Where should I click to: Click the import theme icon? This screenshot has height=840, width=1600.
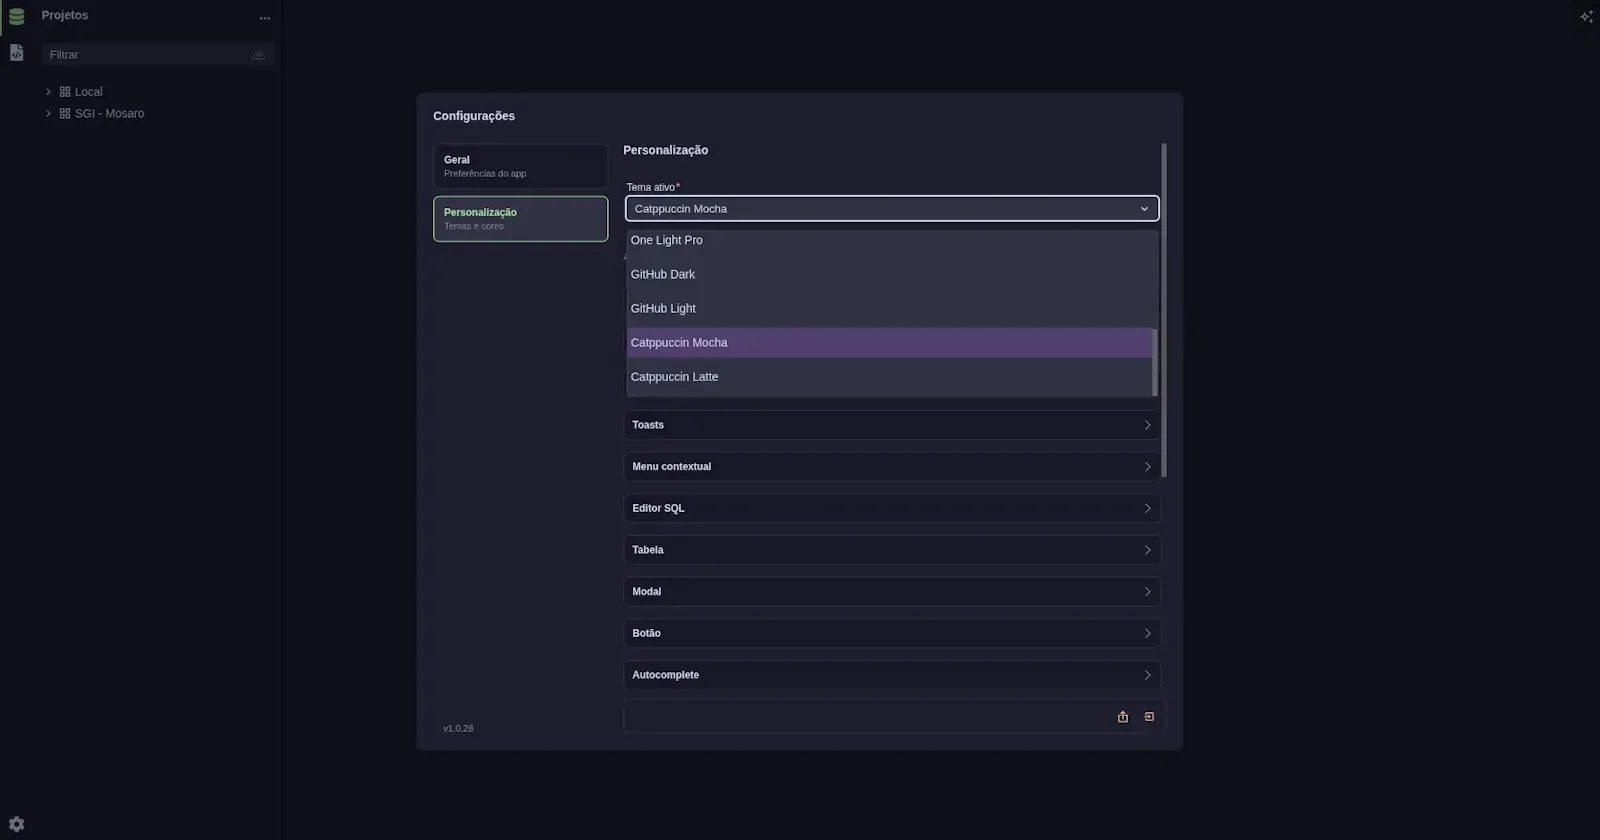(x=1149, y=717)
